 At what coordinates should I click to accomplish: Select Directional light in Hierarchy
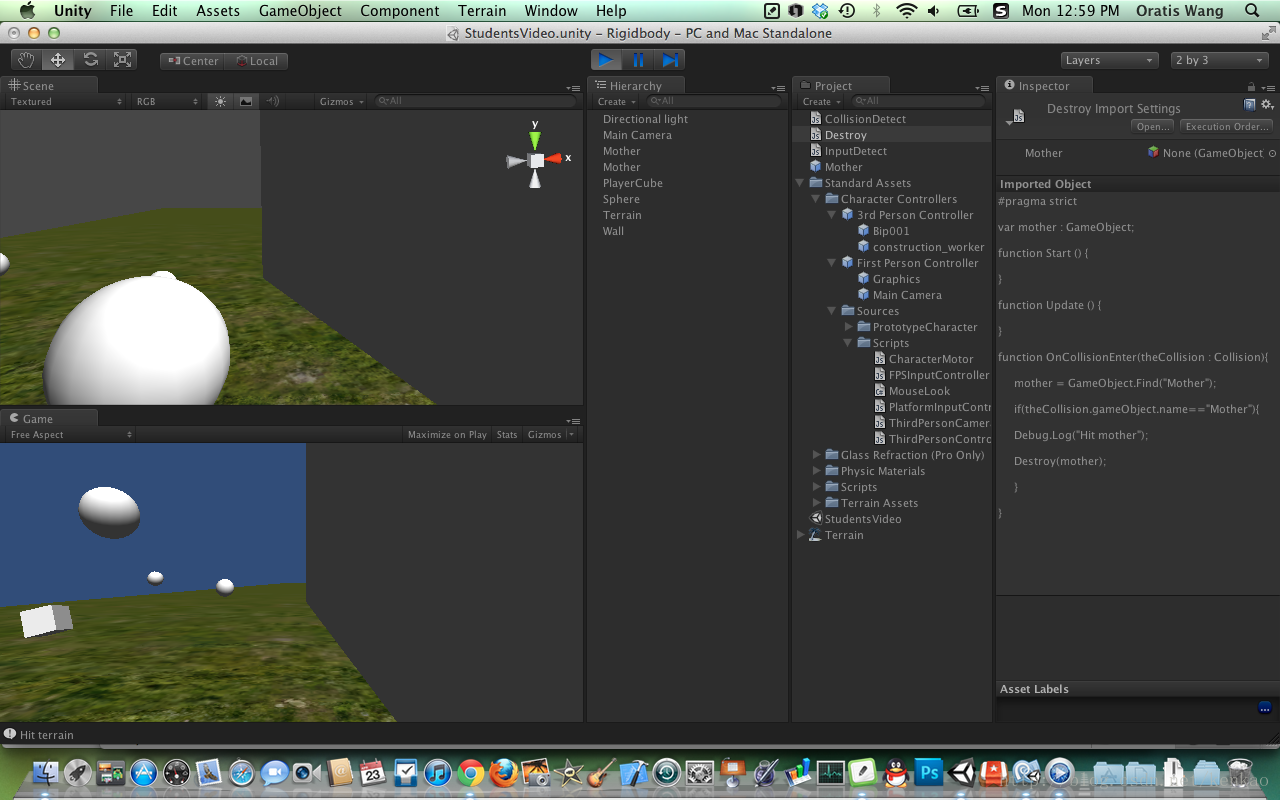click(645, 119)
